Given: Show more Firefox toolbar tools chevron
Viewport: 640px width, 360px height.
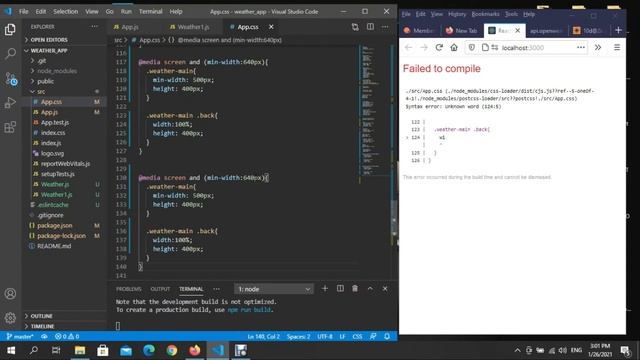Looking at the screenshot, I should (x=598, y=47).
